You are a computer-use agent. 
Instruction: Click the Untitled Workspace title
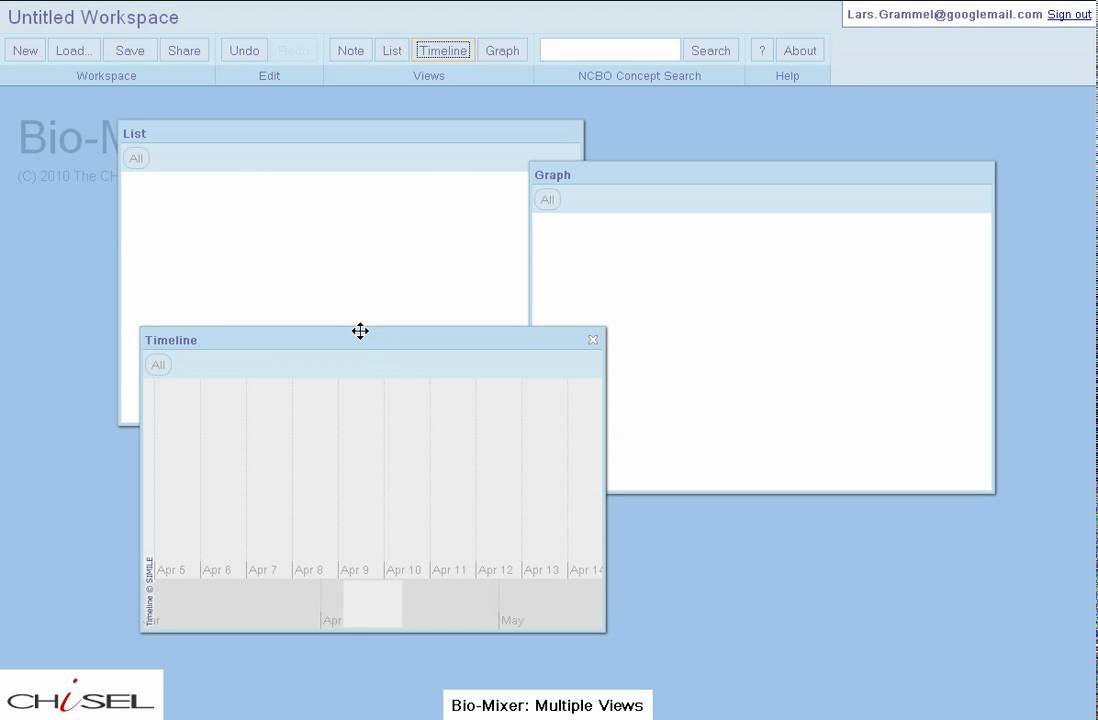pos(93,18)
